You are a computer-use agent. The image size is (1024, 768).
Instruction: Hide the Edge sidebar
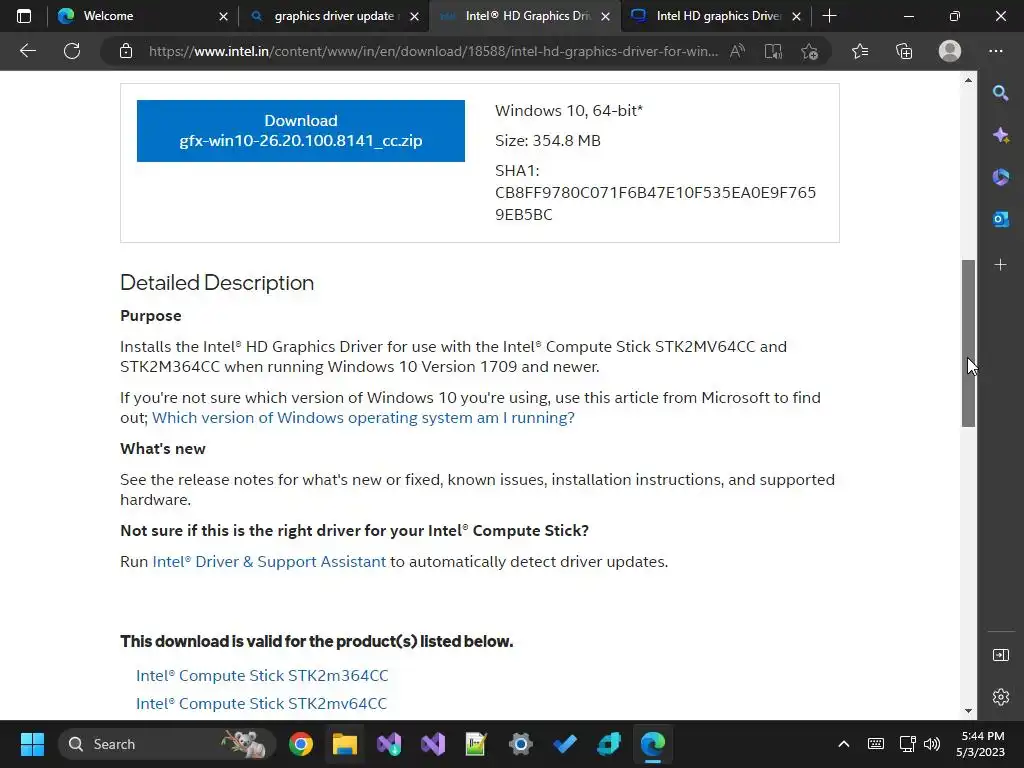pos(1000,655)
